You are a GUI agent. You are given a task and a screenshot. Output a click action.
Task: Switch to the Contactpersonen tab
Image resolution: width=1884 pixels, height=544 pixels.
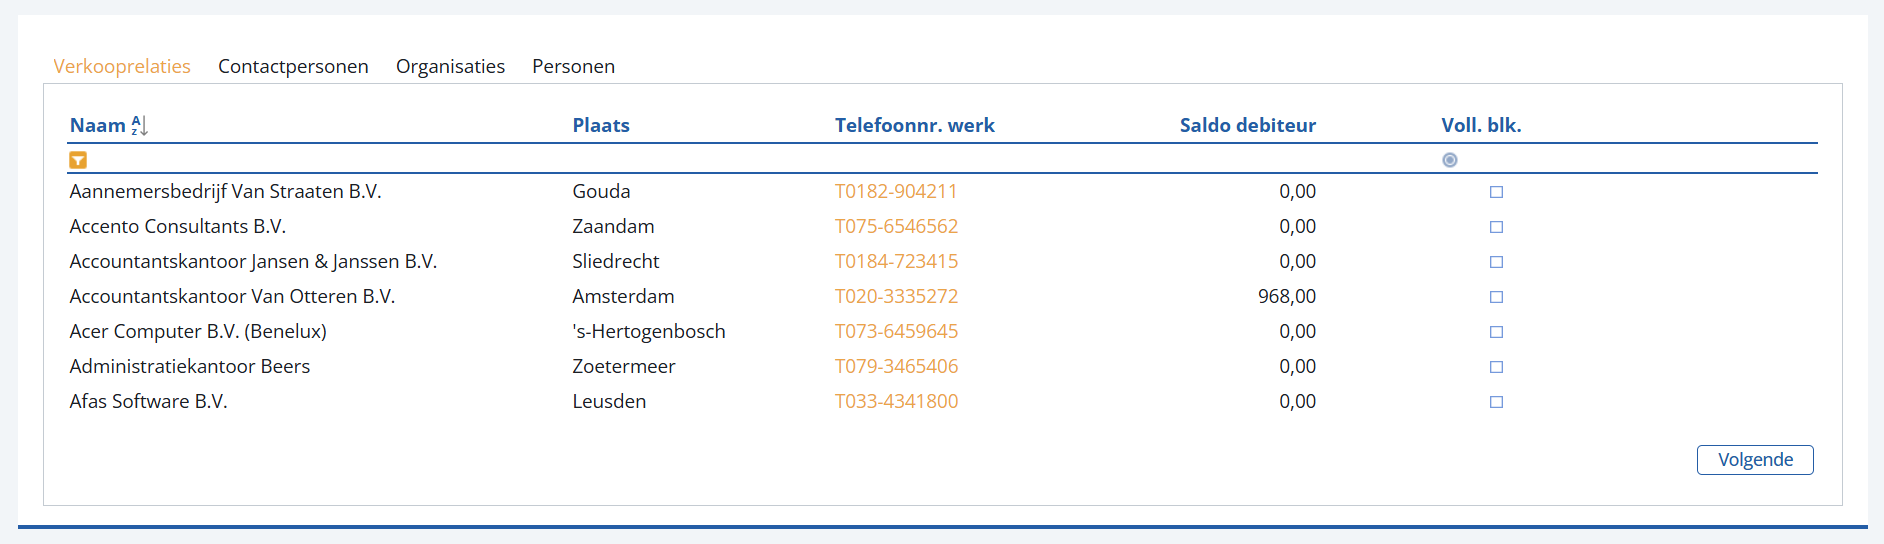click(293, 66)
